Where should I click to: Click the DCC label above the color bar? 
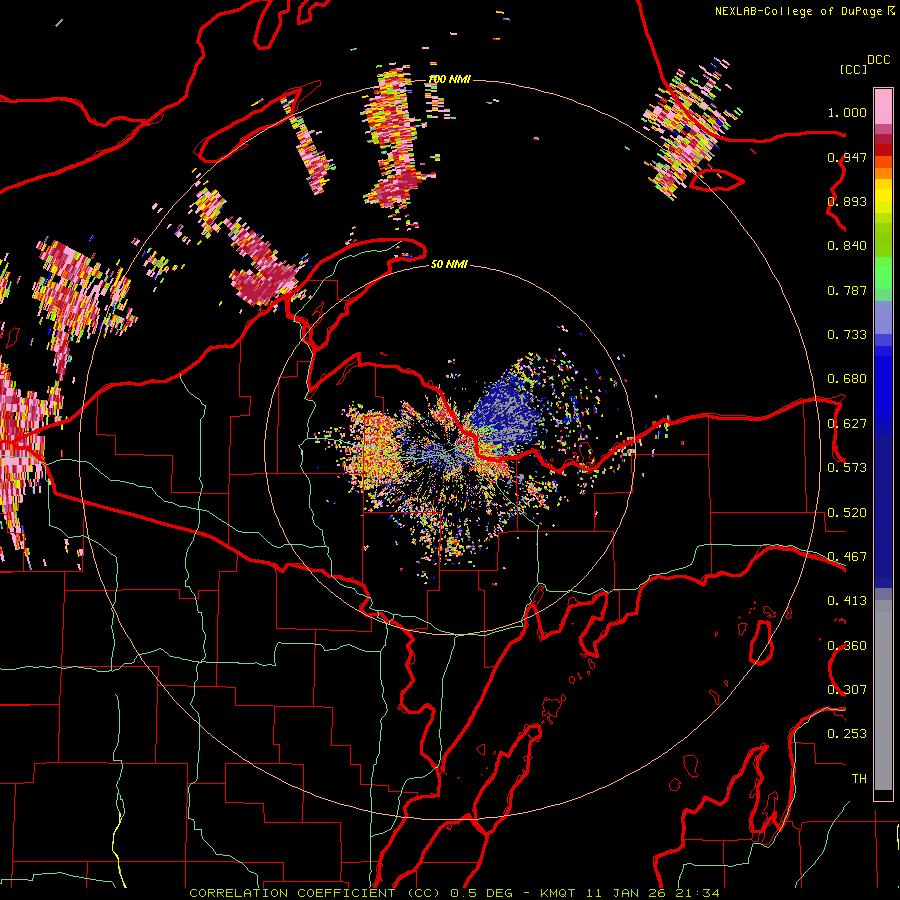tap(879, 60)
